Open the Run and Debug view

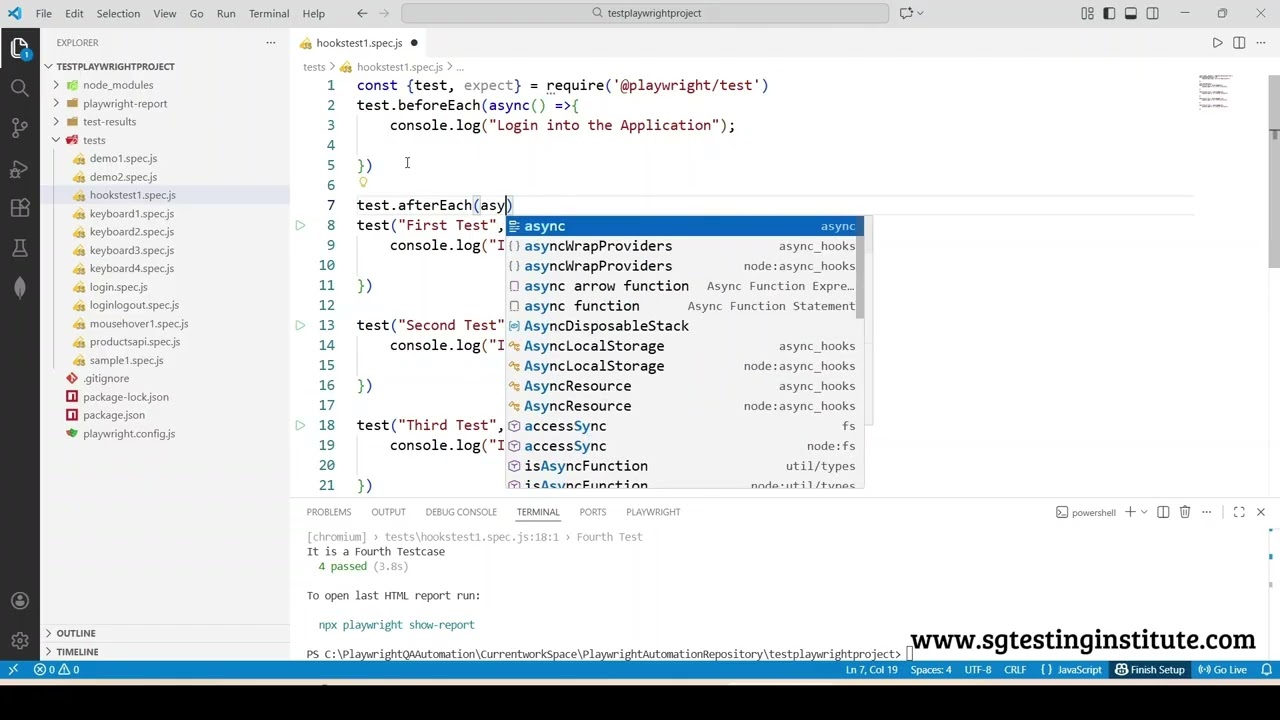pyautogui.click(x=20, y=168)
